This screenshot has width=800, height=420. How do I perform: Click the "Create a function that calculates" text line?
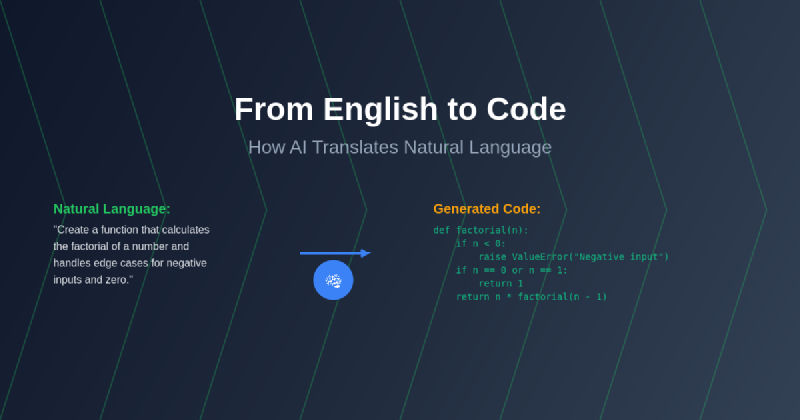pos(131,230)
